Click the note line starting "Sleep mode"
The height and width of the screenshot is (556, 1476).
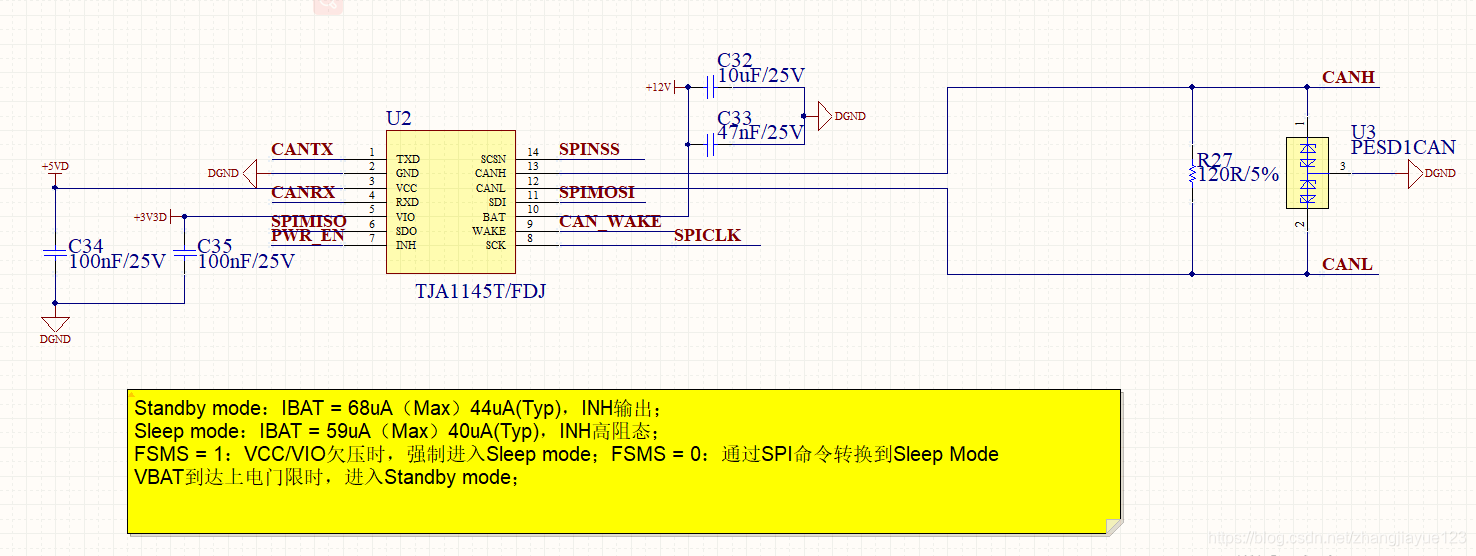tap(396, 432)
